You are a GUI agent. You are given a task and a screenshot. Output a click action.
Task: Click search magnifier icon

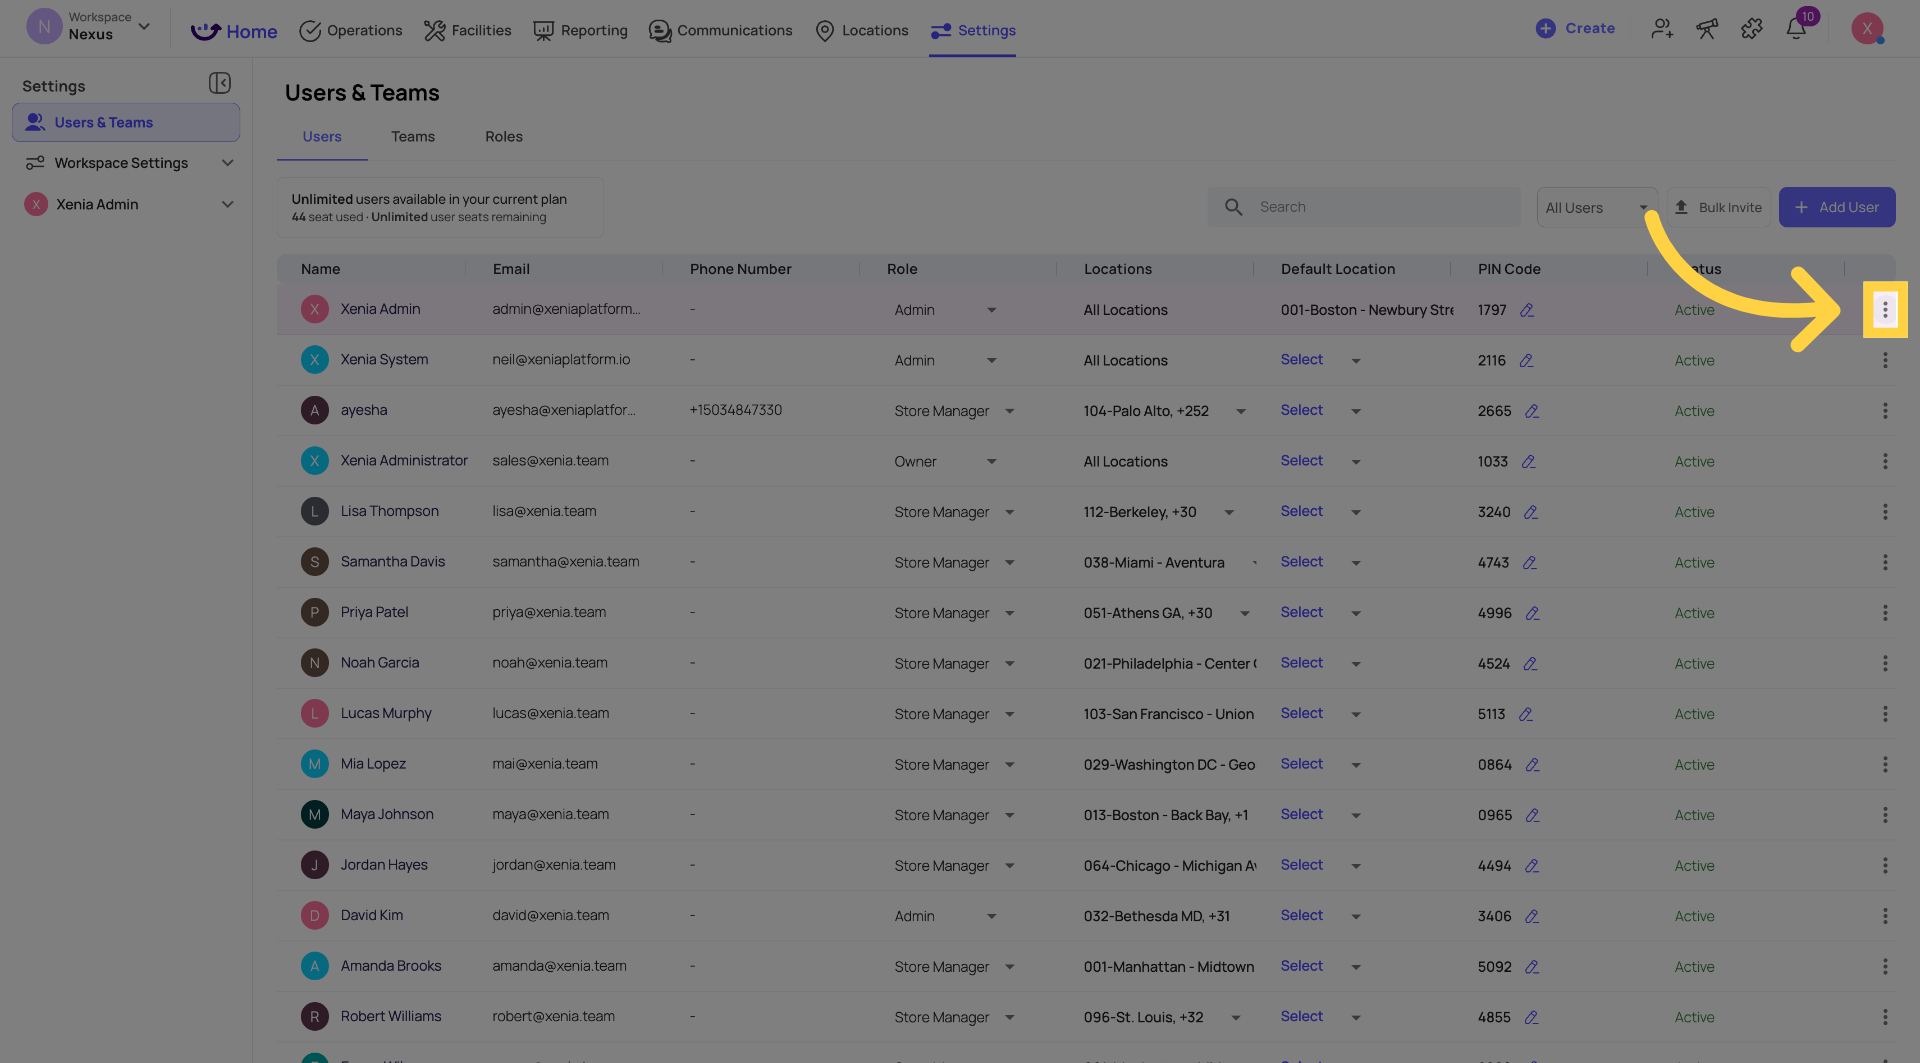pos(1233,207)
